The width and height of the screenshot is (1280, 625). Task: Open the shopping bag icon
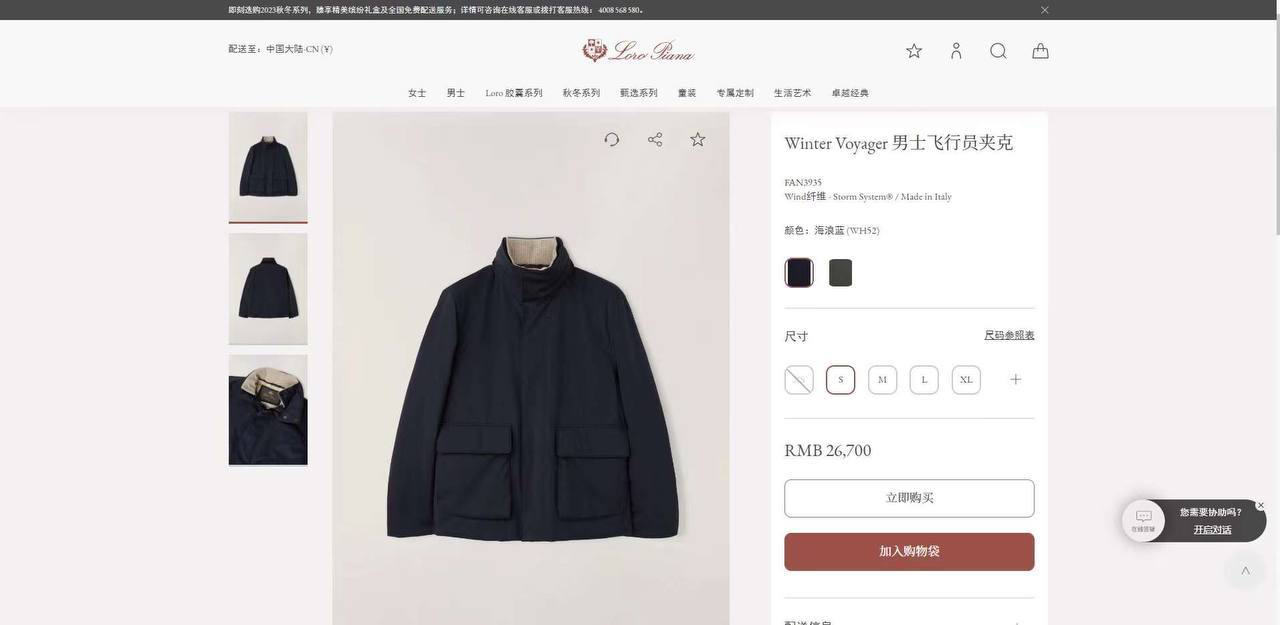tap(1040, 51)
